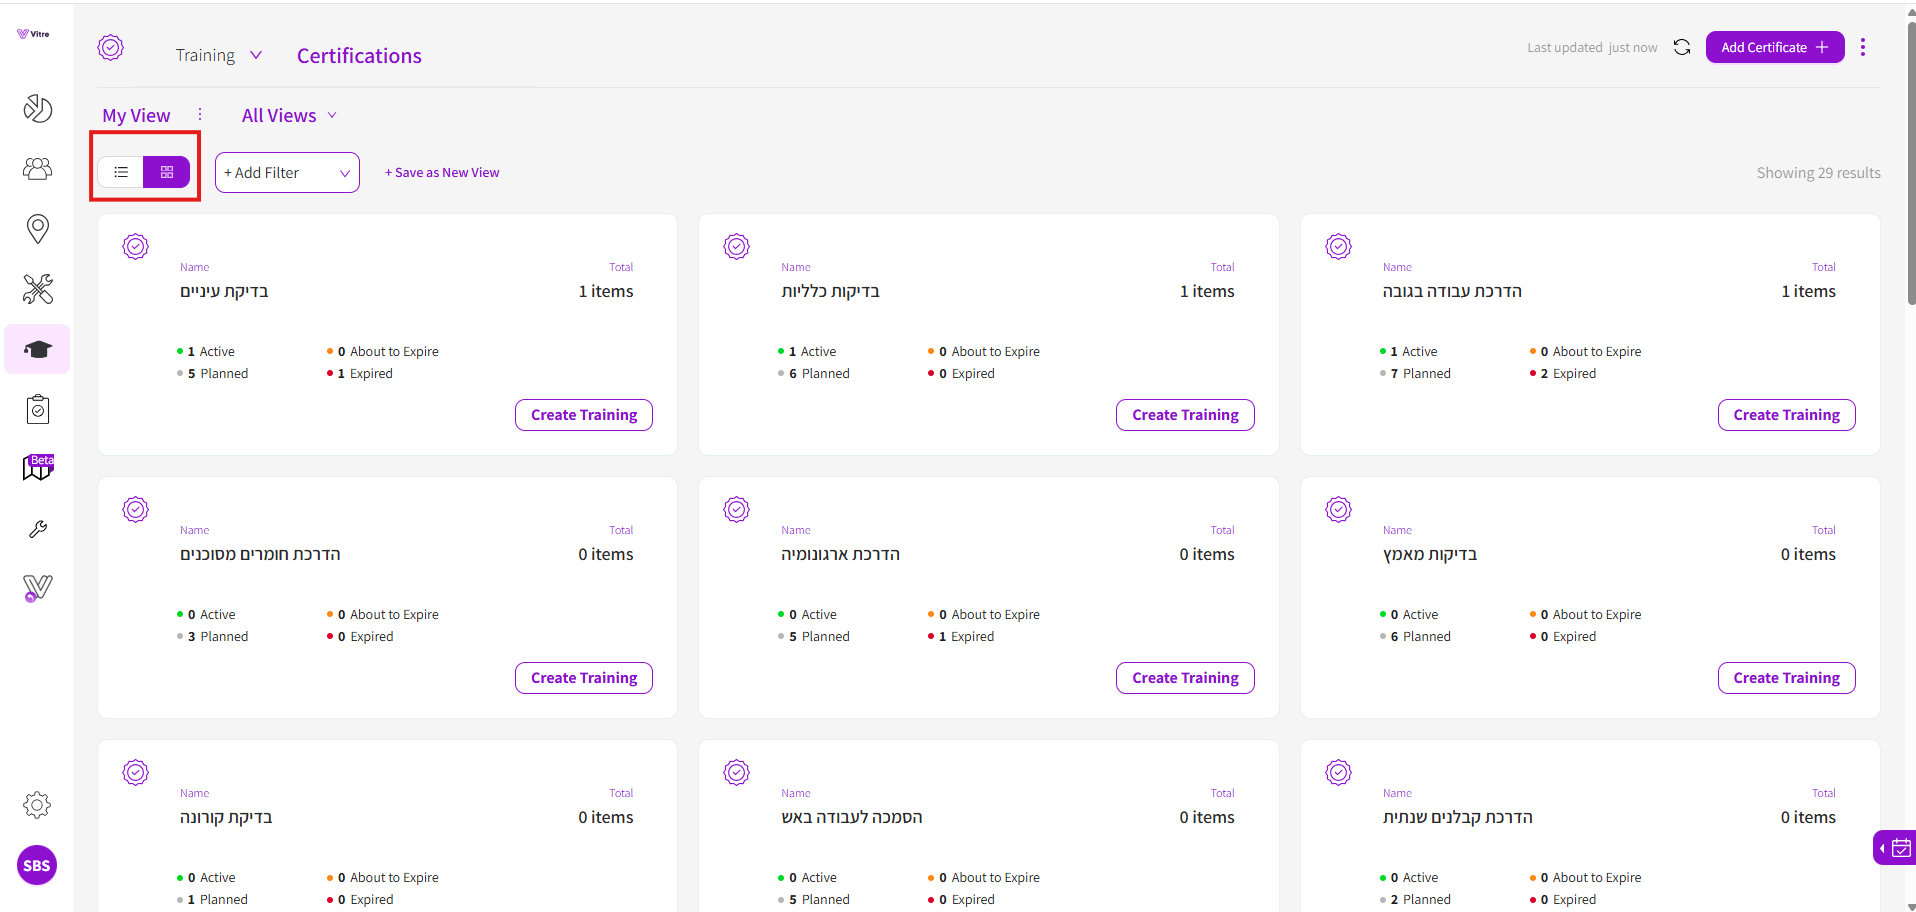Image resolution: width=1916 pixels, height=912 pixels.
Task: Click the badge icon on הסמכה לעבודה באש card
Action: point(737,772)
